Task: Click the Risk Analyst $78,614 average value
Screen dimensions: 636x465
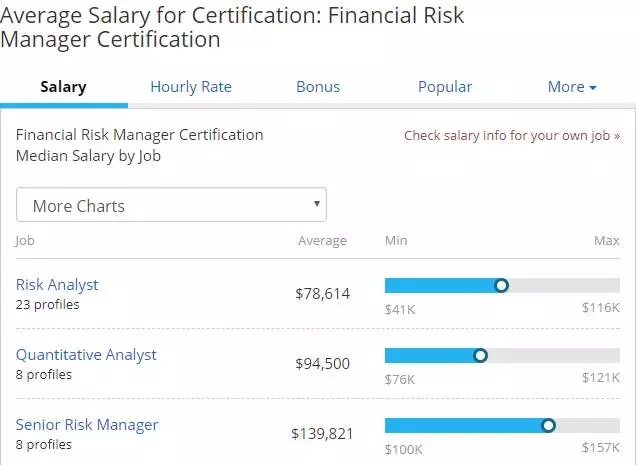Action: point(323,294)
